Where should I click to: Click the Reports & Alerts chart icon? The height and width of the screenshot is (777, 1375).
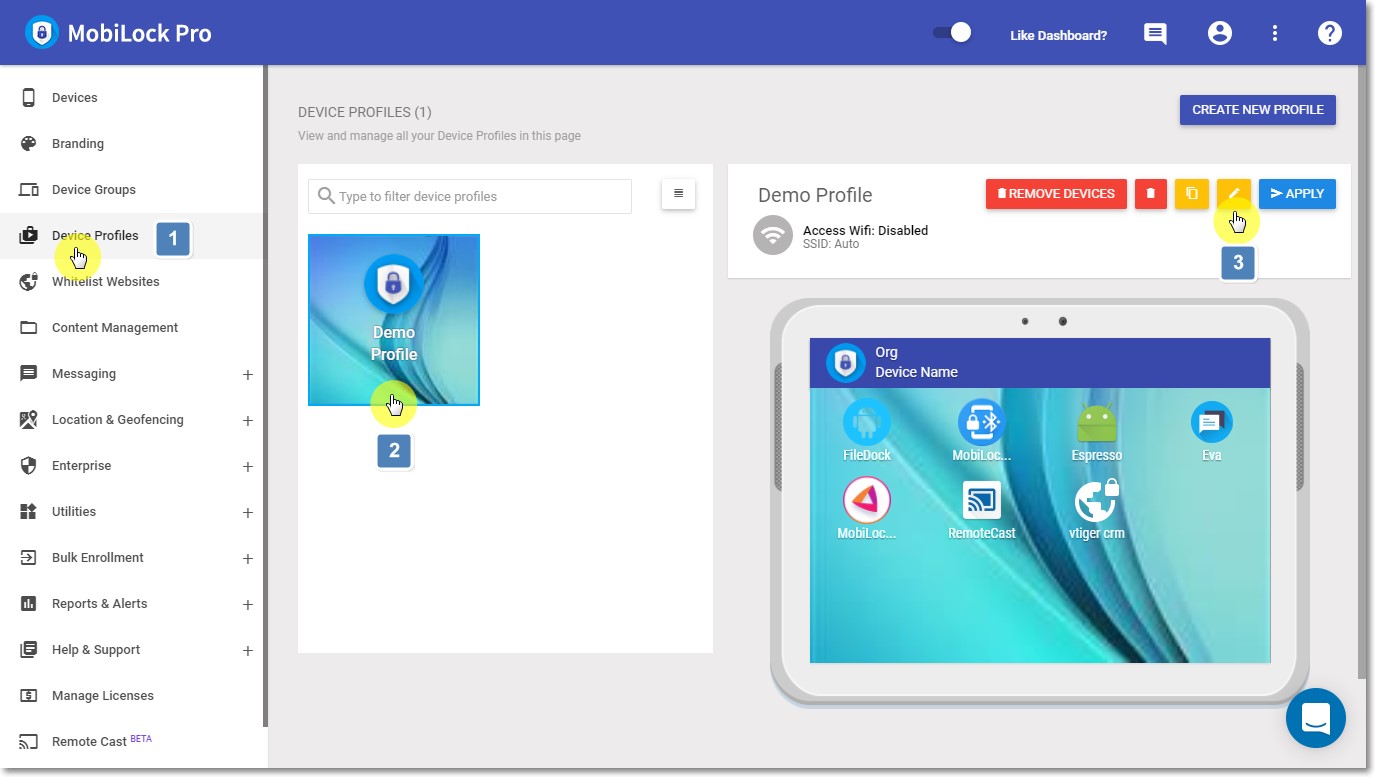coord(29,604)
